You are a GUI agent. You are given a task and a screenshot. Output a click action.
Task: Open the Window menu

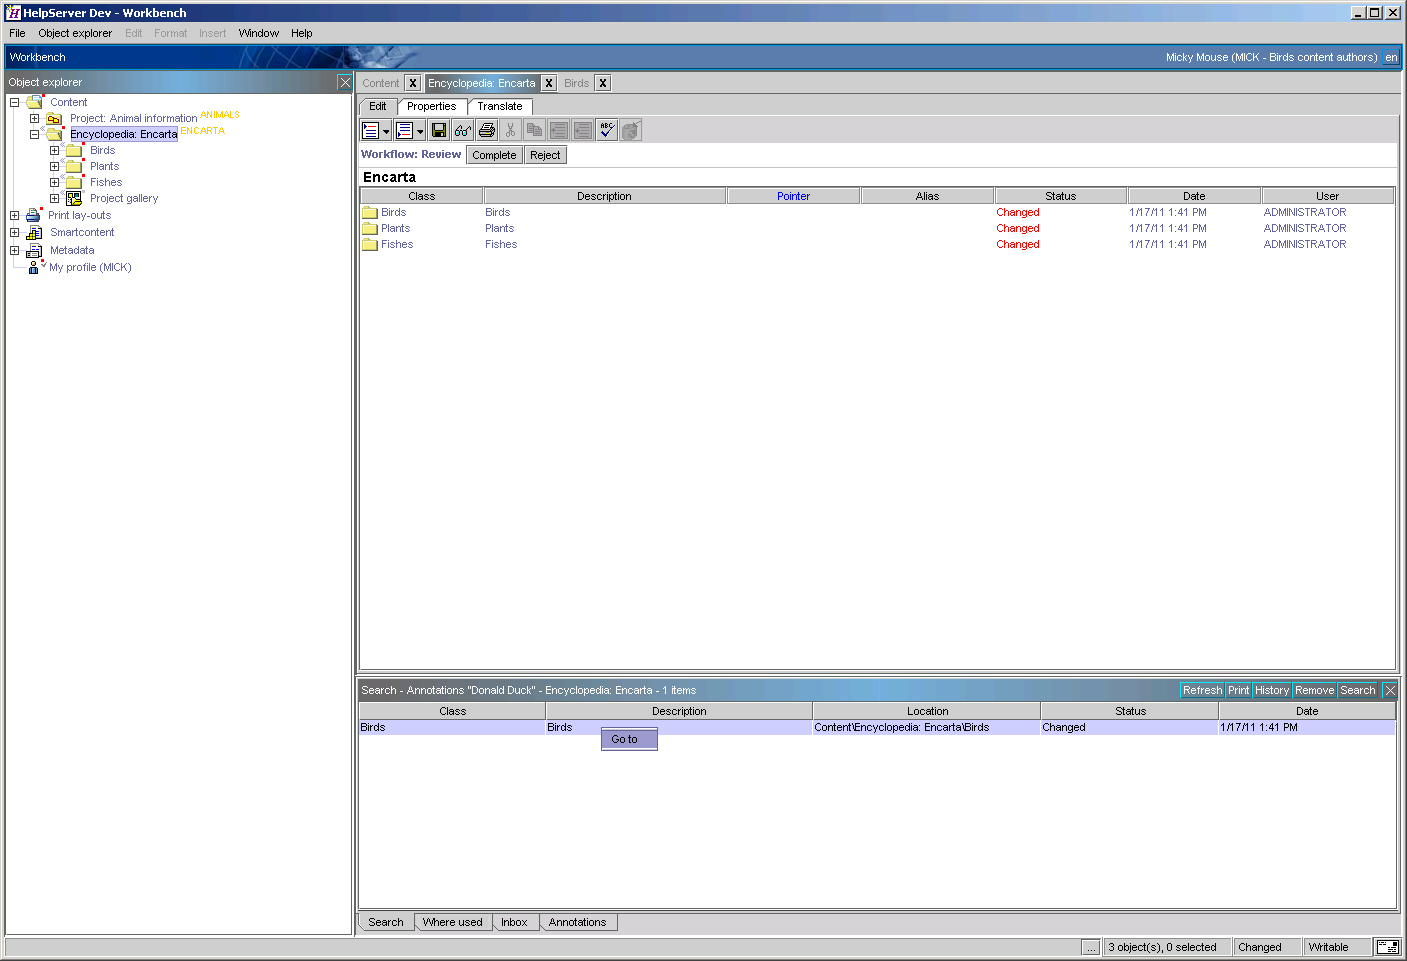click(x=258, y=33)
